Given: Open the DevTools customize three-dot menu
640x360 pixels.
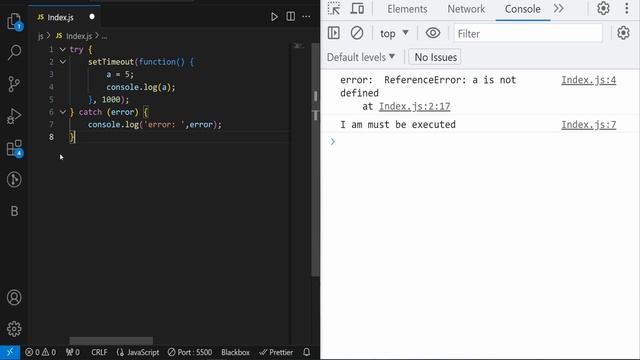Looking at the screenshot, I should pos(627,9).
